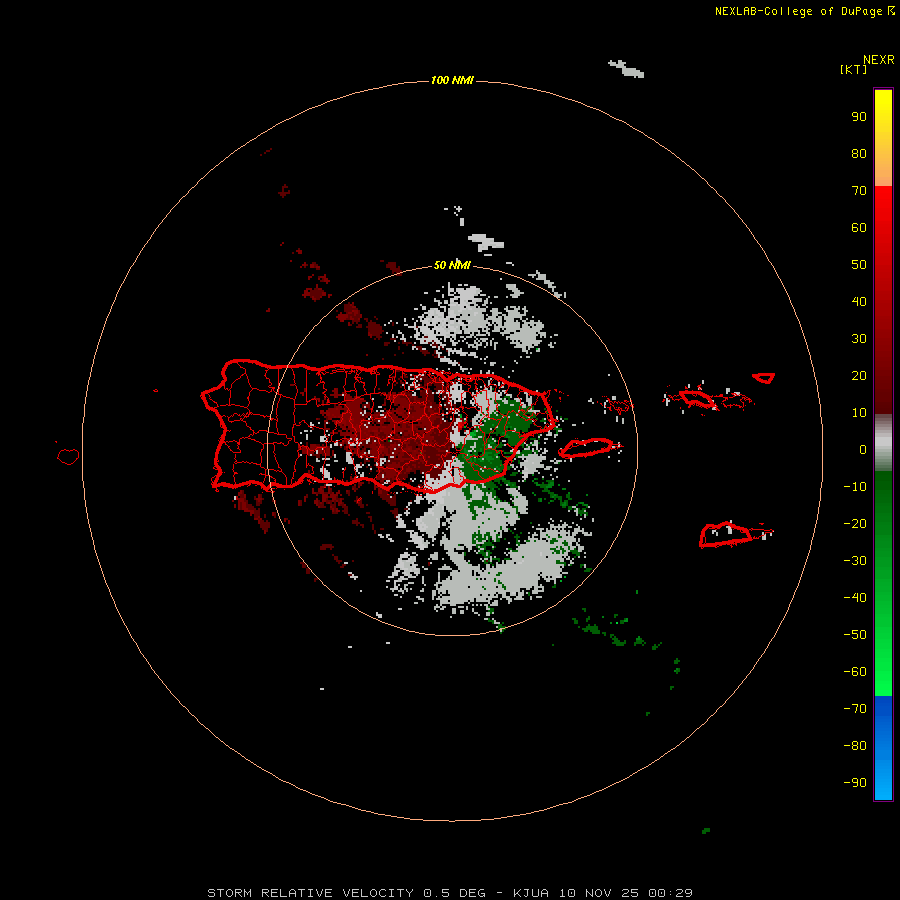Click the positive 20 knot scale label

pos(859,375)
